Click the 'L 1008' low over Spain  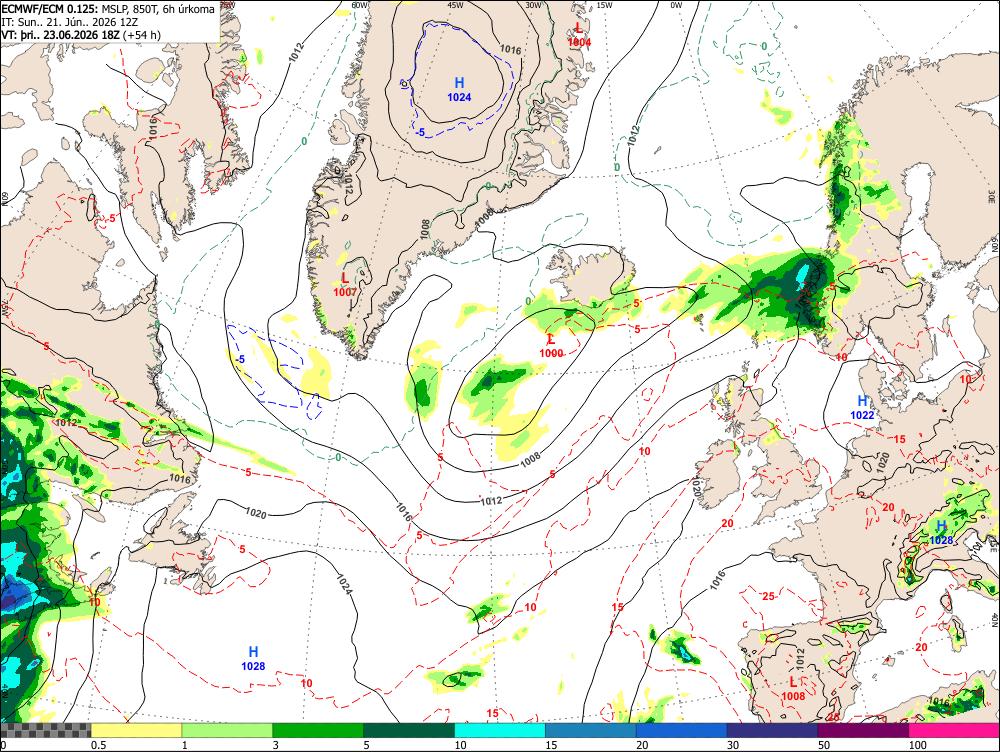[793, 689]
